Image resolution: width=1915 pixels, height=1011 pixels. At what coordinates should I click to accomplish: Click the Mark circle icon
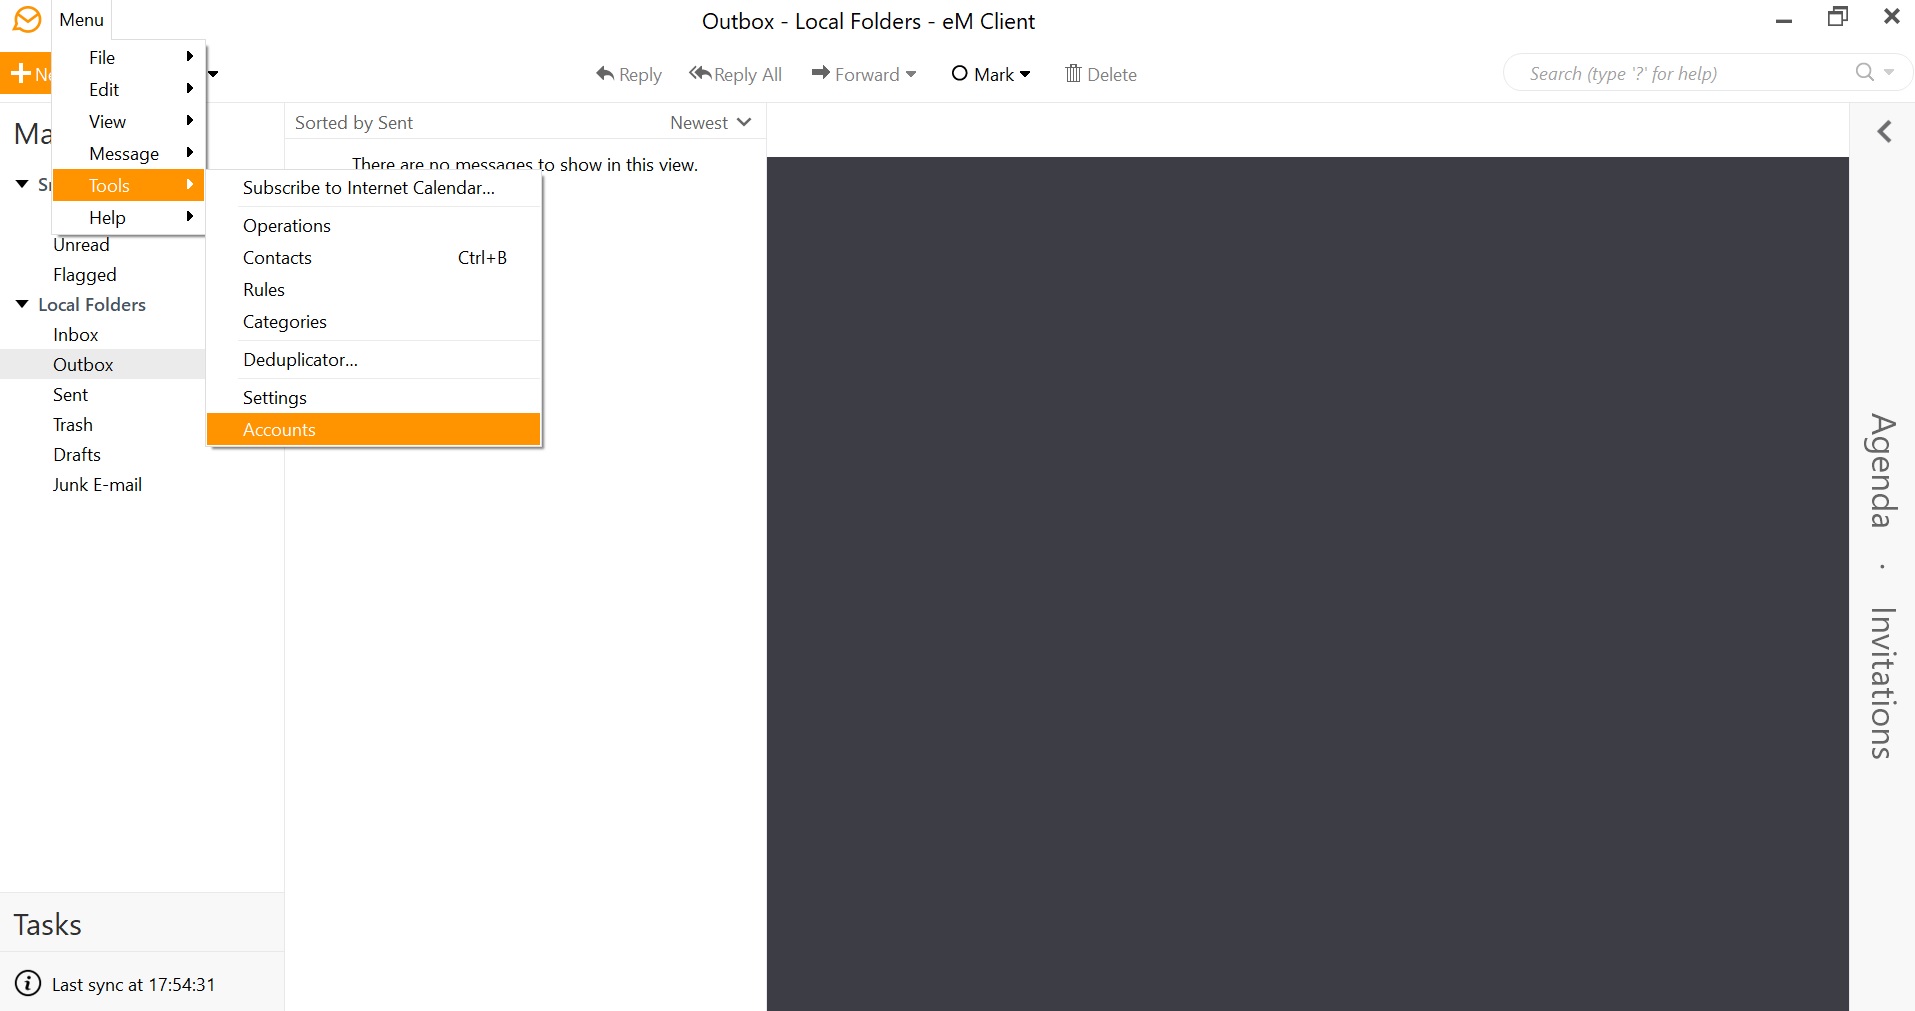(959, 73)
